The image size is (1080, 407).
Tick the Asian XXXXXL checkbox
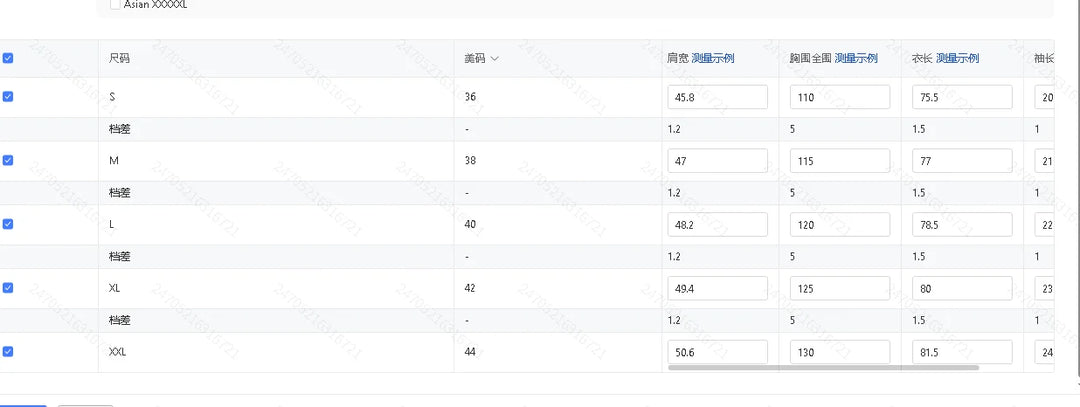point(115,4)
